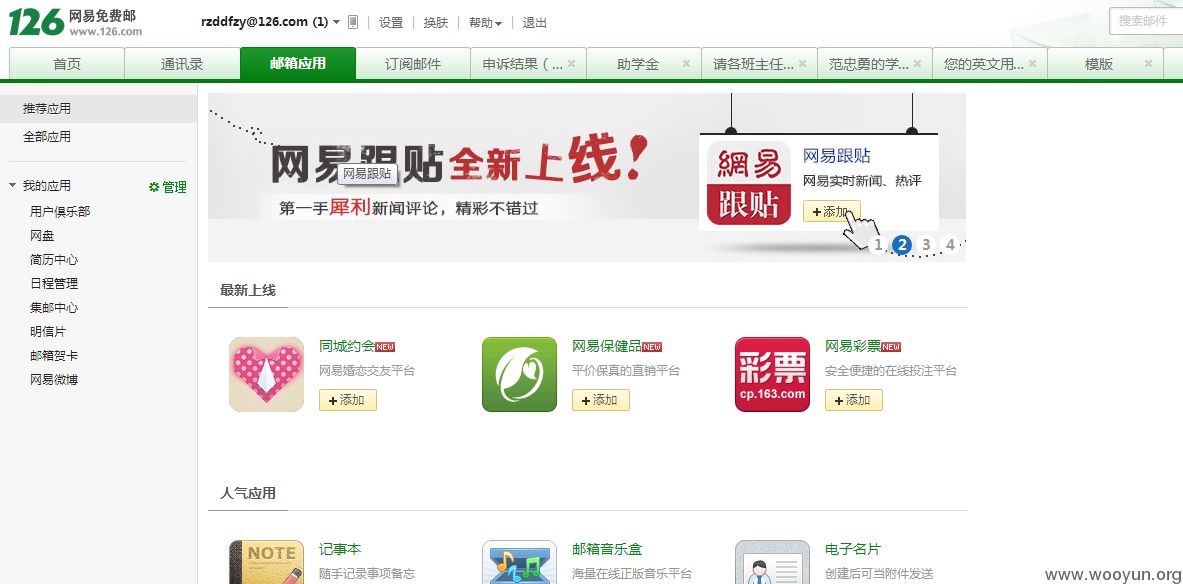Show banner slide 2

tap(902, 244)
